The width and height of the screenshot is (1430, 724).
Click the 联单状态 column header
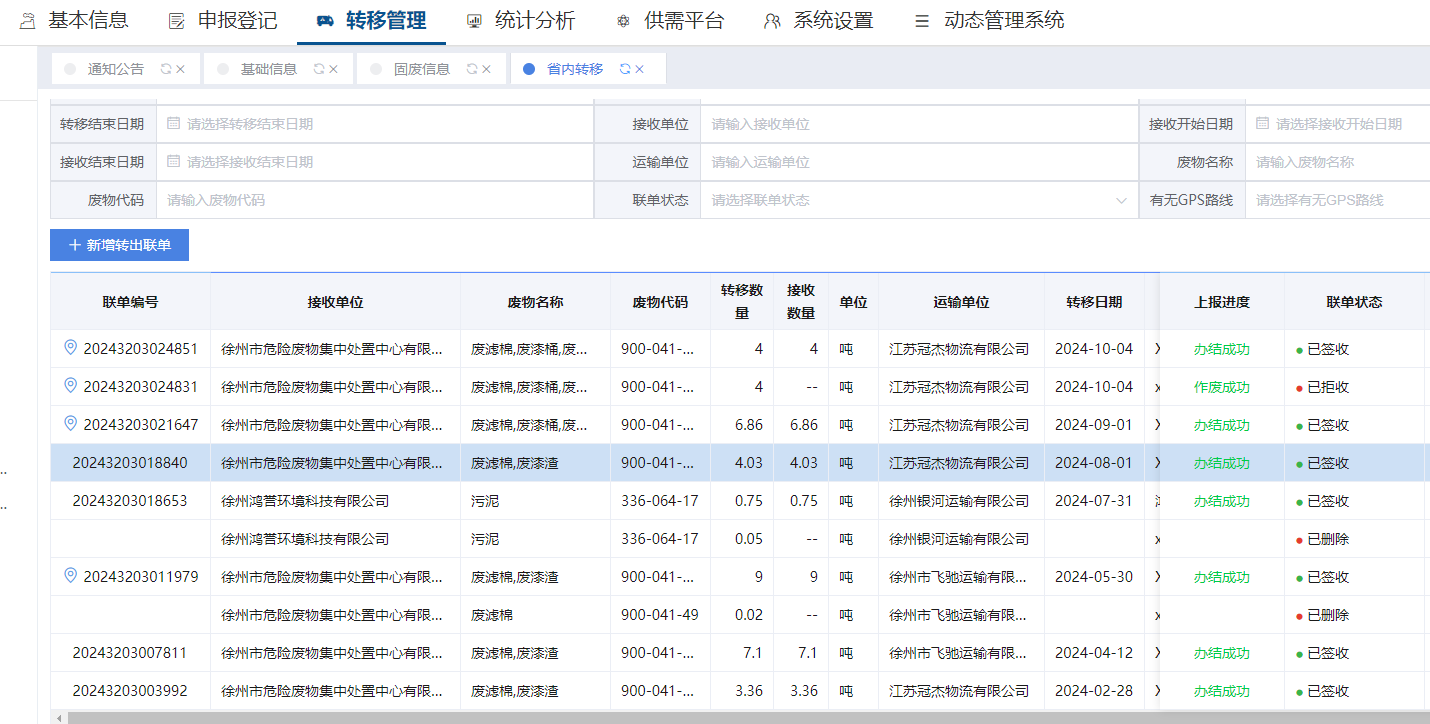click(x=1354, y=302)
